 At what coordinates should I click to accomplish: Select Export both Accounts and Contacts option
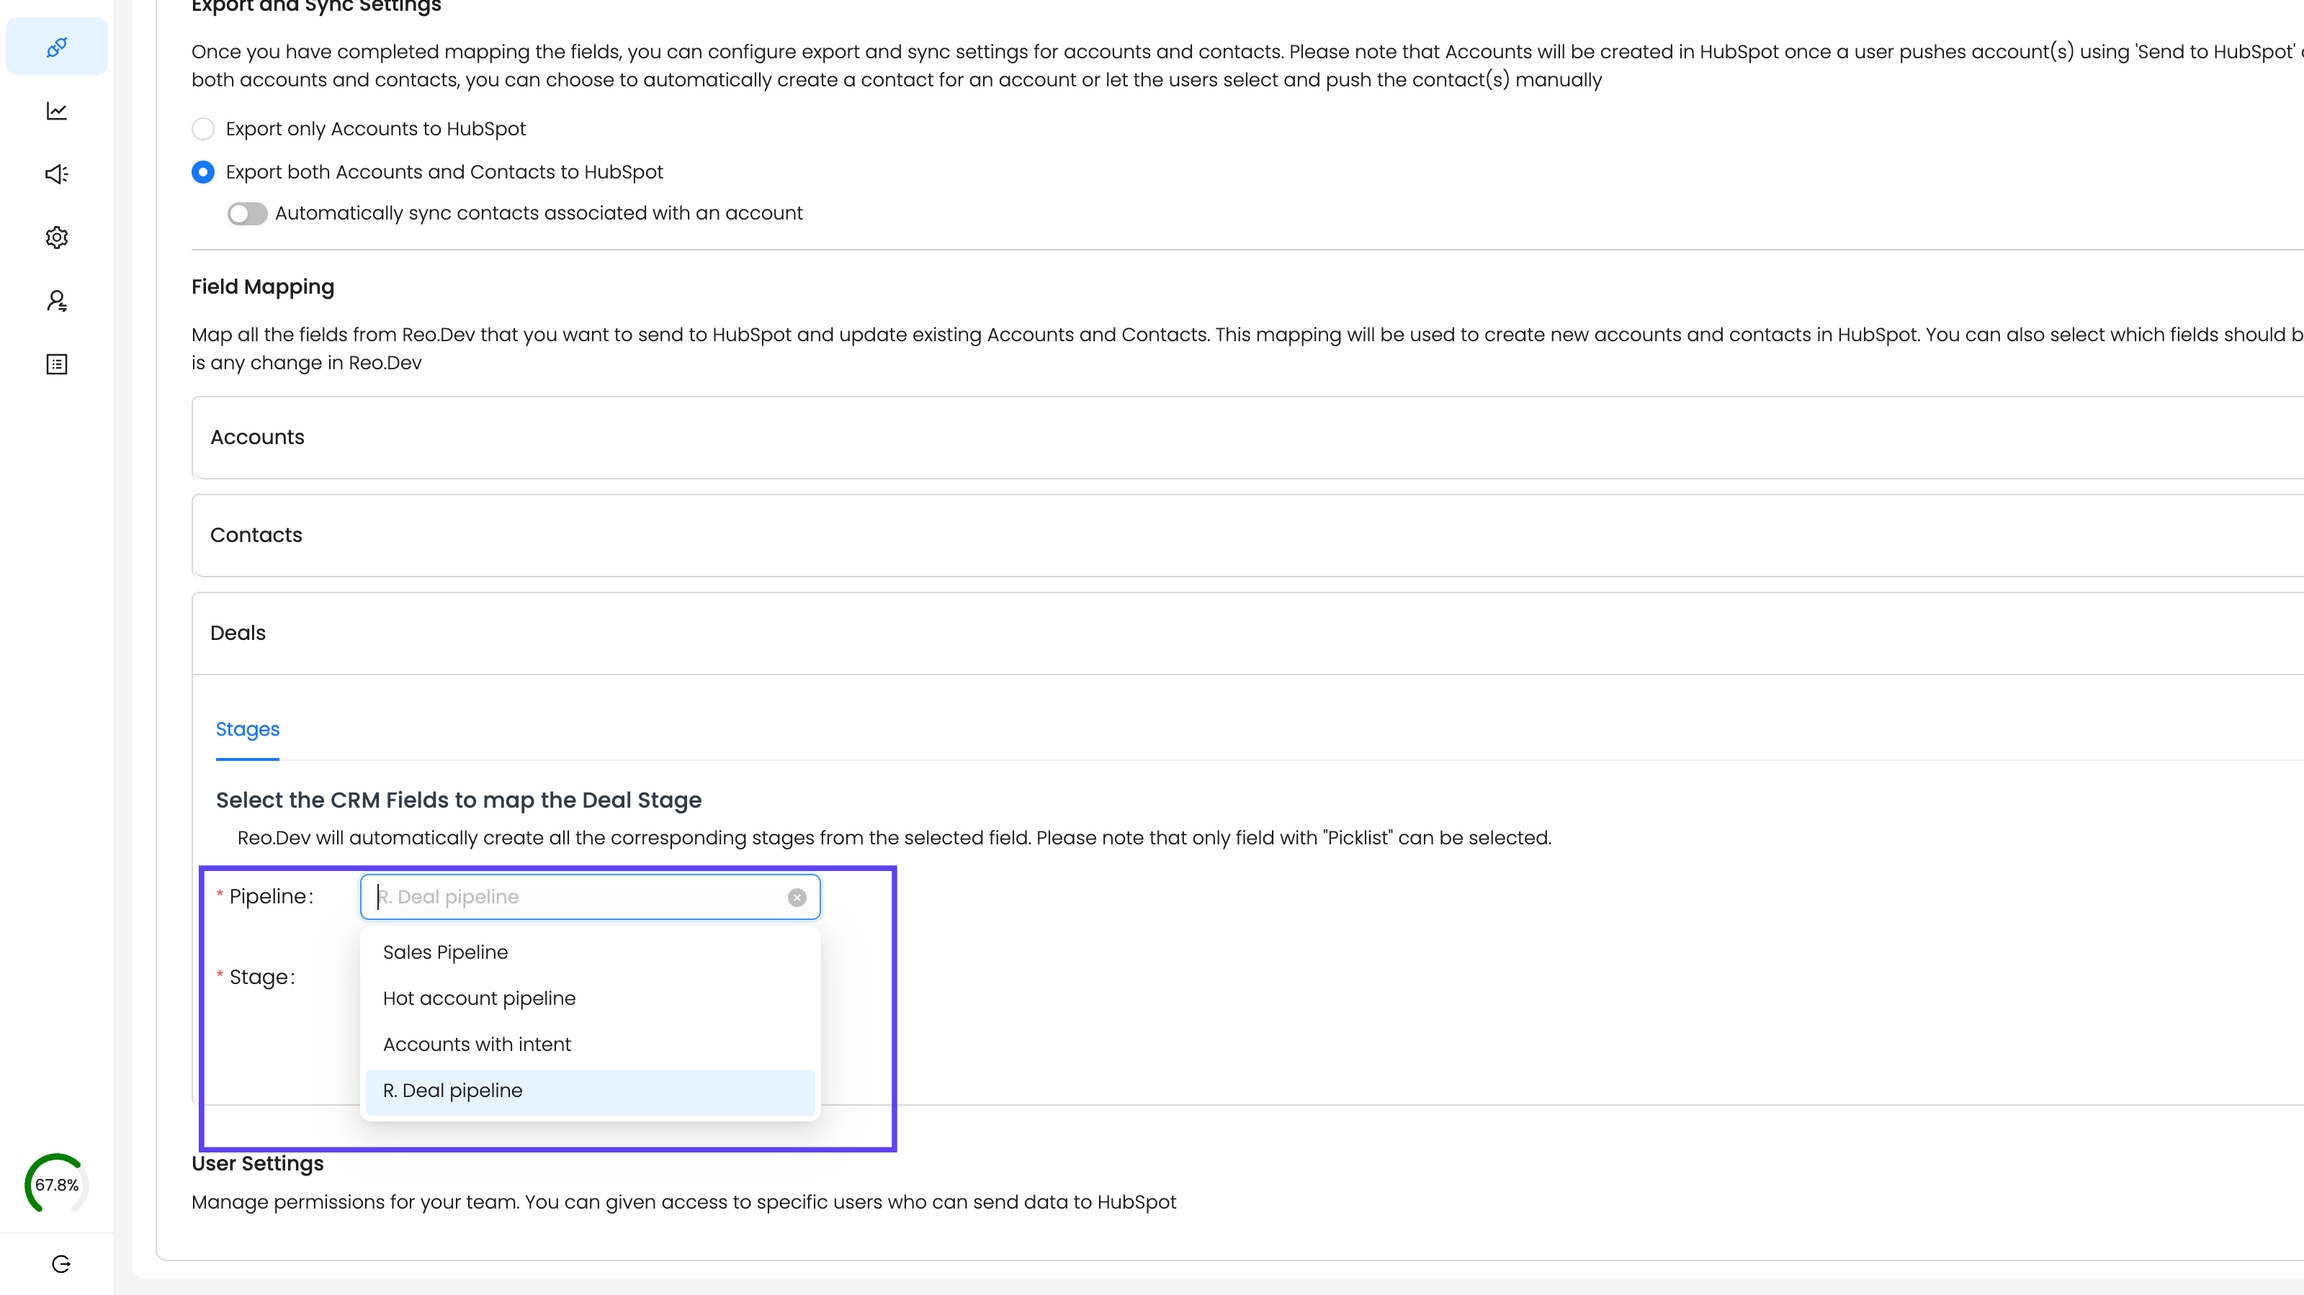(203, 172)
